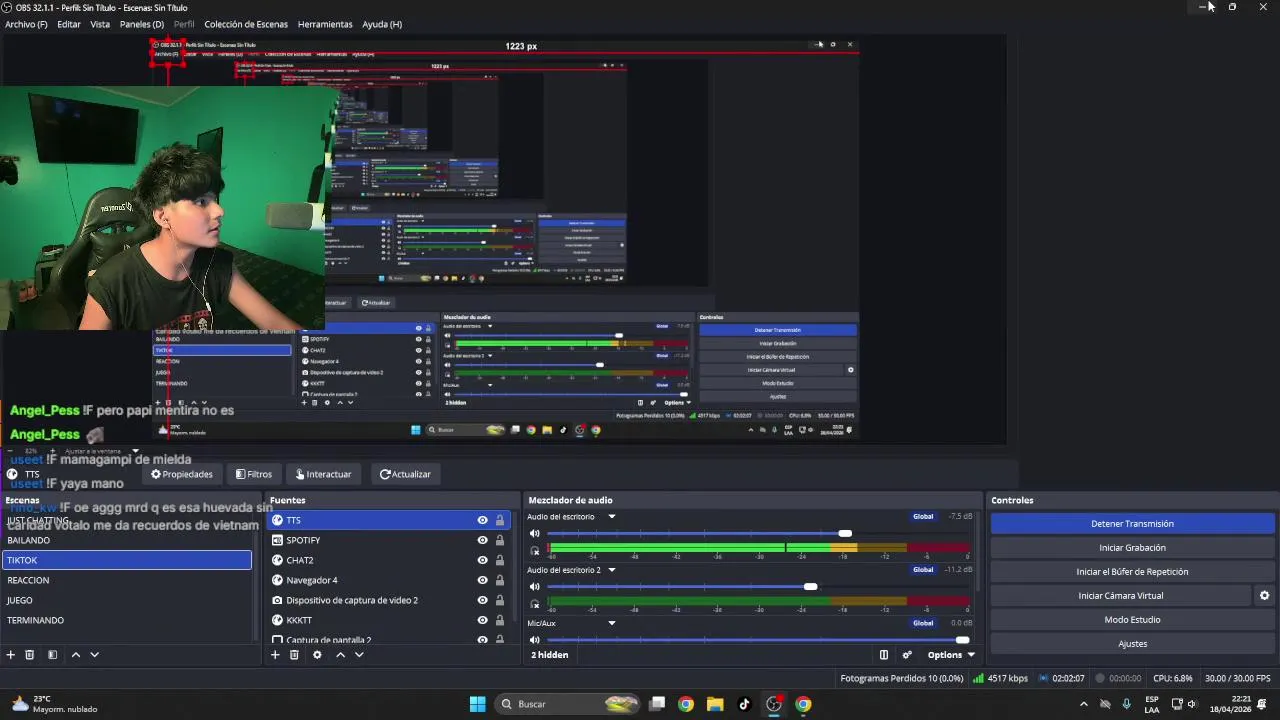Click Audio del escritorio 2 volume slider handle

point(810,587)
